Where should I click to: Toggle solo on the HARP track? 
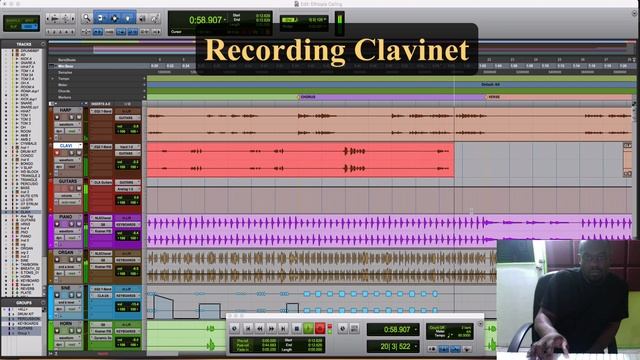pyautogui.click(x=71, y=118)
